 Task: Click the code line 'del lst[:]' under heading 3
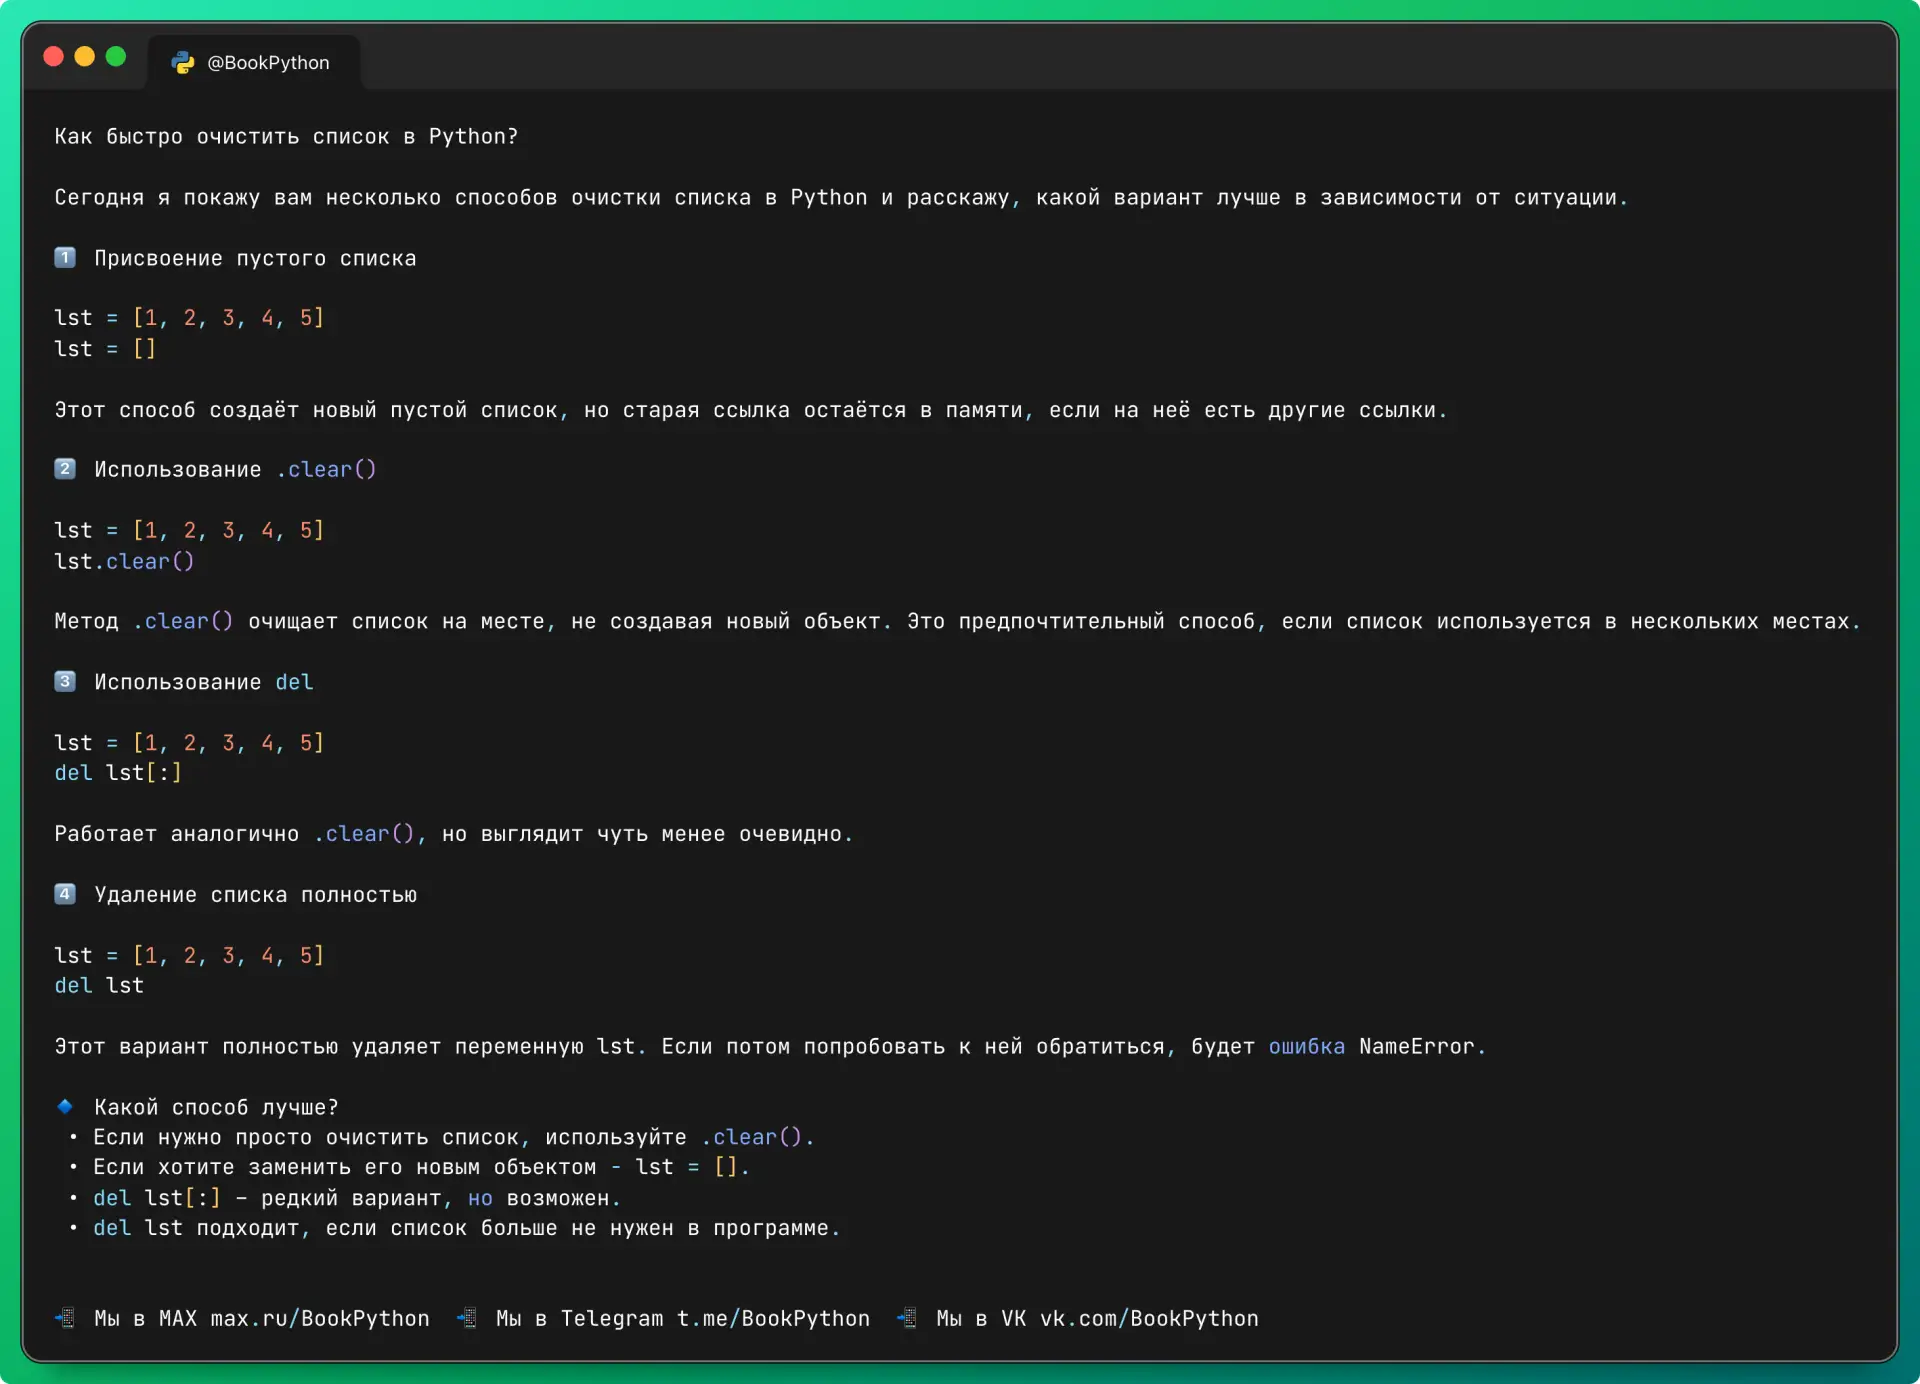[x=118, y=773]
